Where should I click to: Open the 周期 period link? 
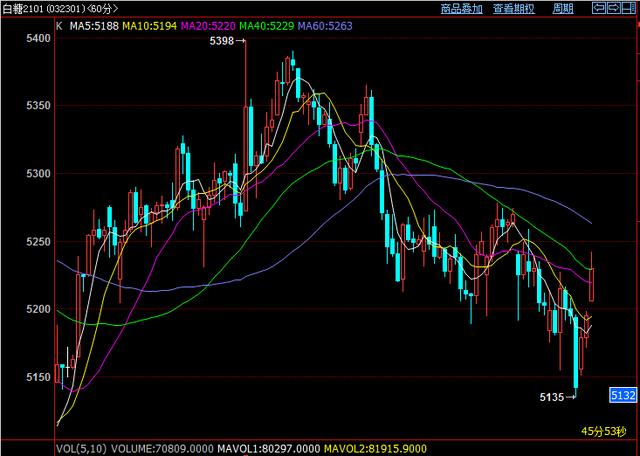click(x=563, y=9)
